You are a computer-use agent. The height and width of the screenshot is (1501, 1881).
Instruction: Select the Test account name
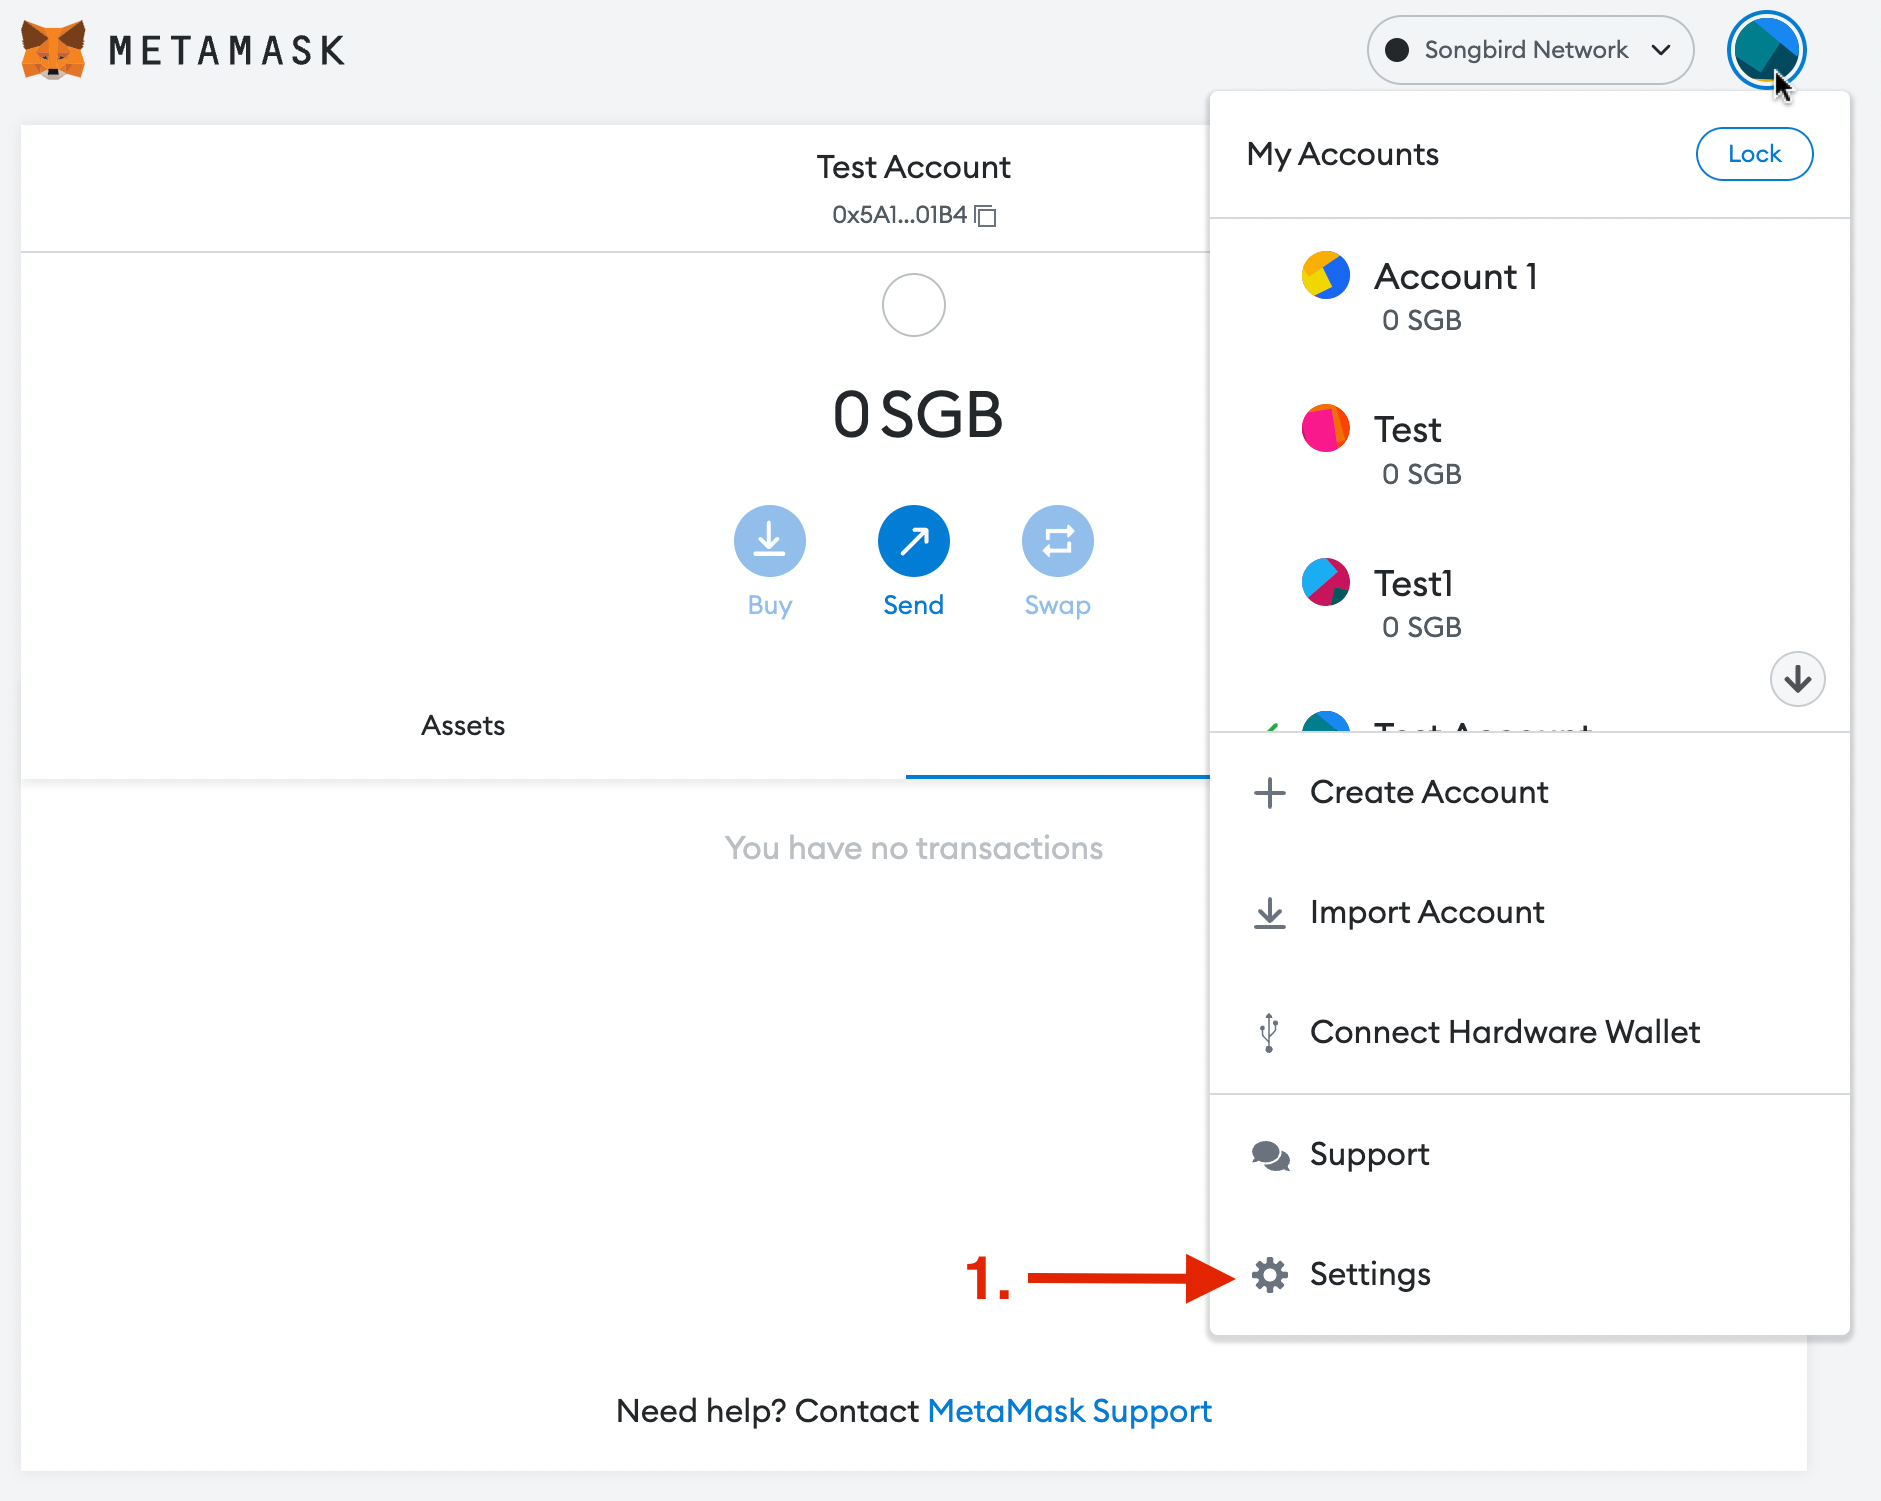(1408, 430)
